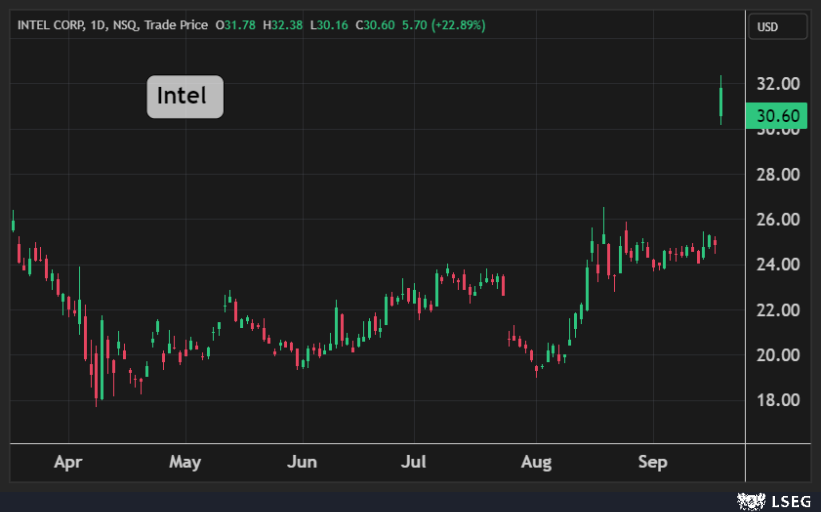Click the 26.00 price axis label
Image resolution: width=821 pixels, height=512 pixels.
pos(777,220)
